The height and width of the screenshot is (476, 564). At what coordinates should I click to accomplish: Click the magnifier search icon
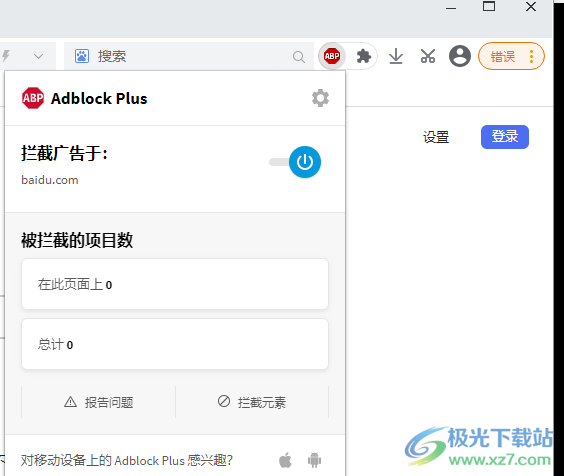[x=299, y=57]
